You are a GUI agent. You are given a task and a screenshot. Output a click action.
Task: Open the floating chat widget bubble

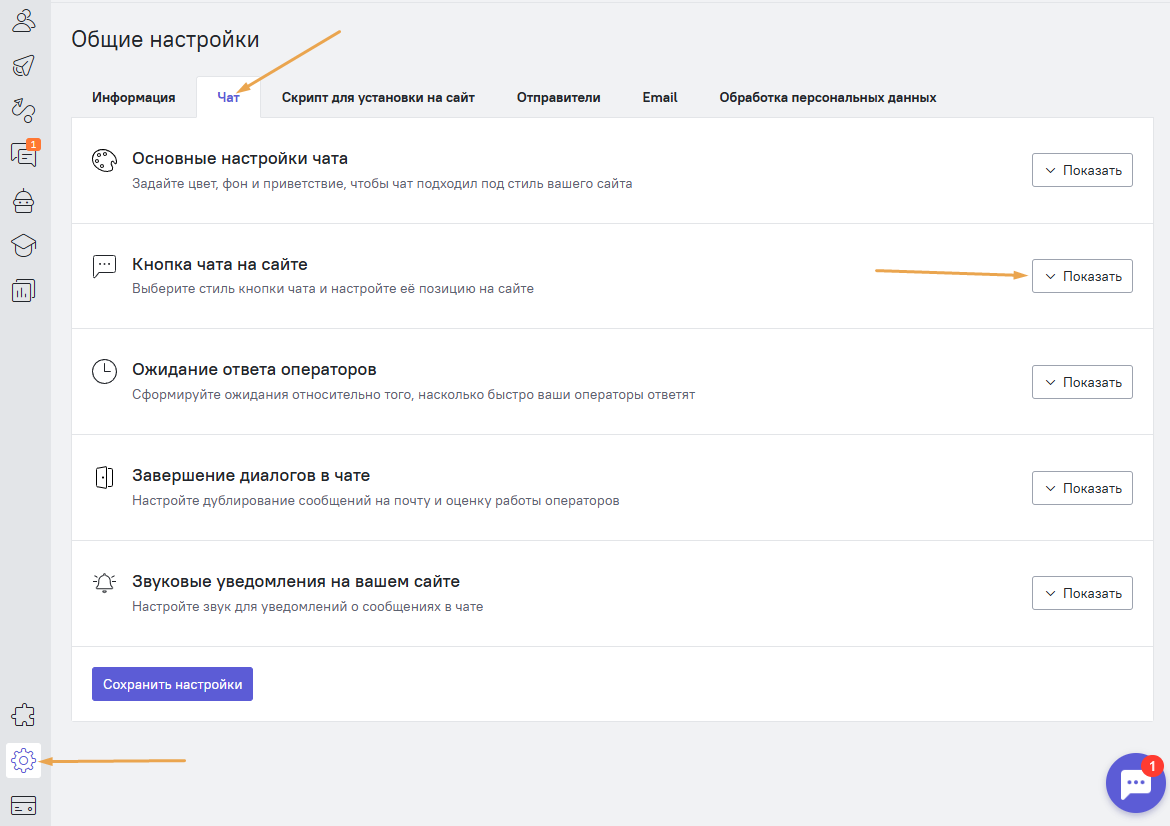coord(1135,783)
